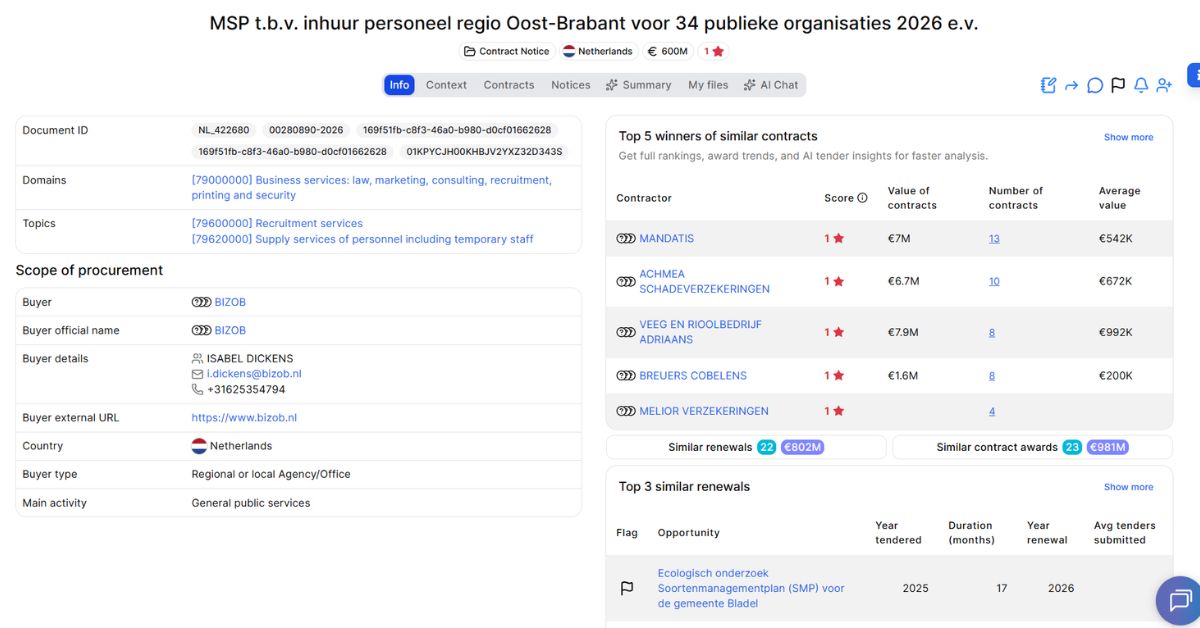
Task: Click the star score in MANDATIS row
Action: (834, 238)
